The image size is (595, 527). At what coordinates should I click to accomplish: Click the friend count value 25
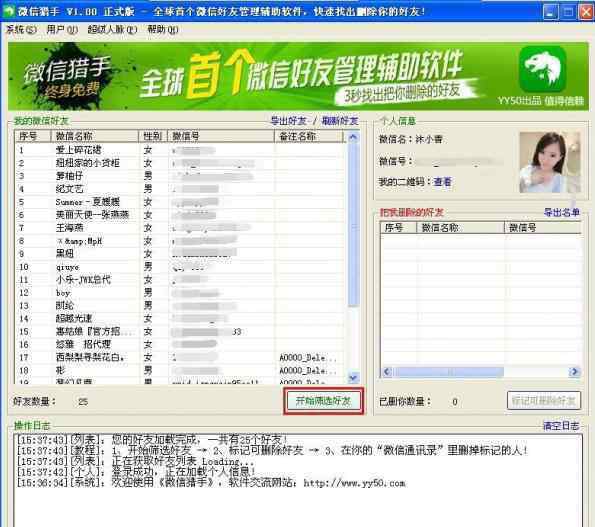[83, 401]
